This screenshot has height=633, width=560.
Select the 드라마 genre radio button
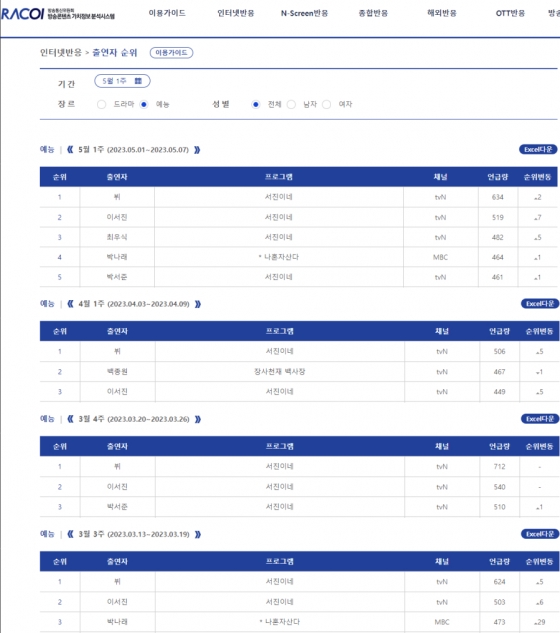(101, 105)
